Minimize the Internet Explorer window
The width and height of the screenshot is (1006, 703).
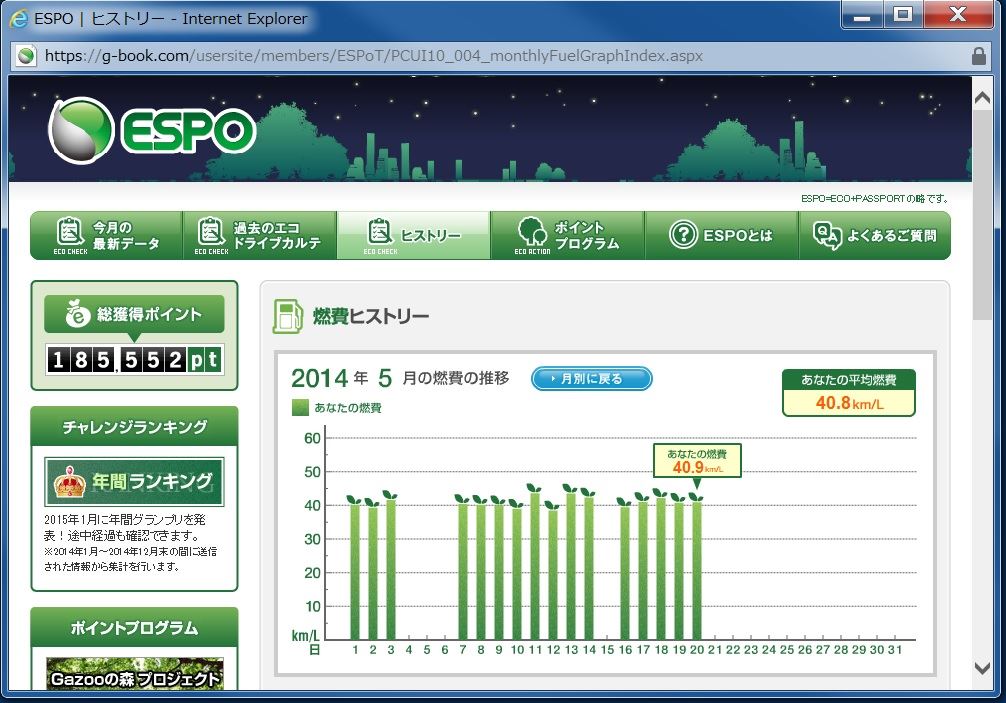[862, 15]
